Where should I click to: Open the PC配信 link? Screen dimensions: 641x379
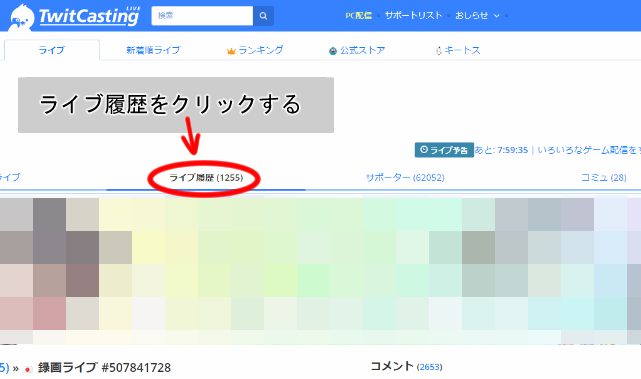359,16
